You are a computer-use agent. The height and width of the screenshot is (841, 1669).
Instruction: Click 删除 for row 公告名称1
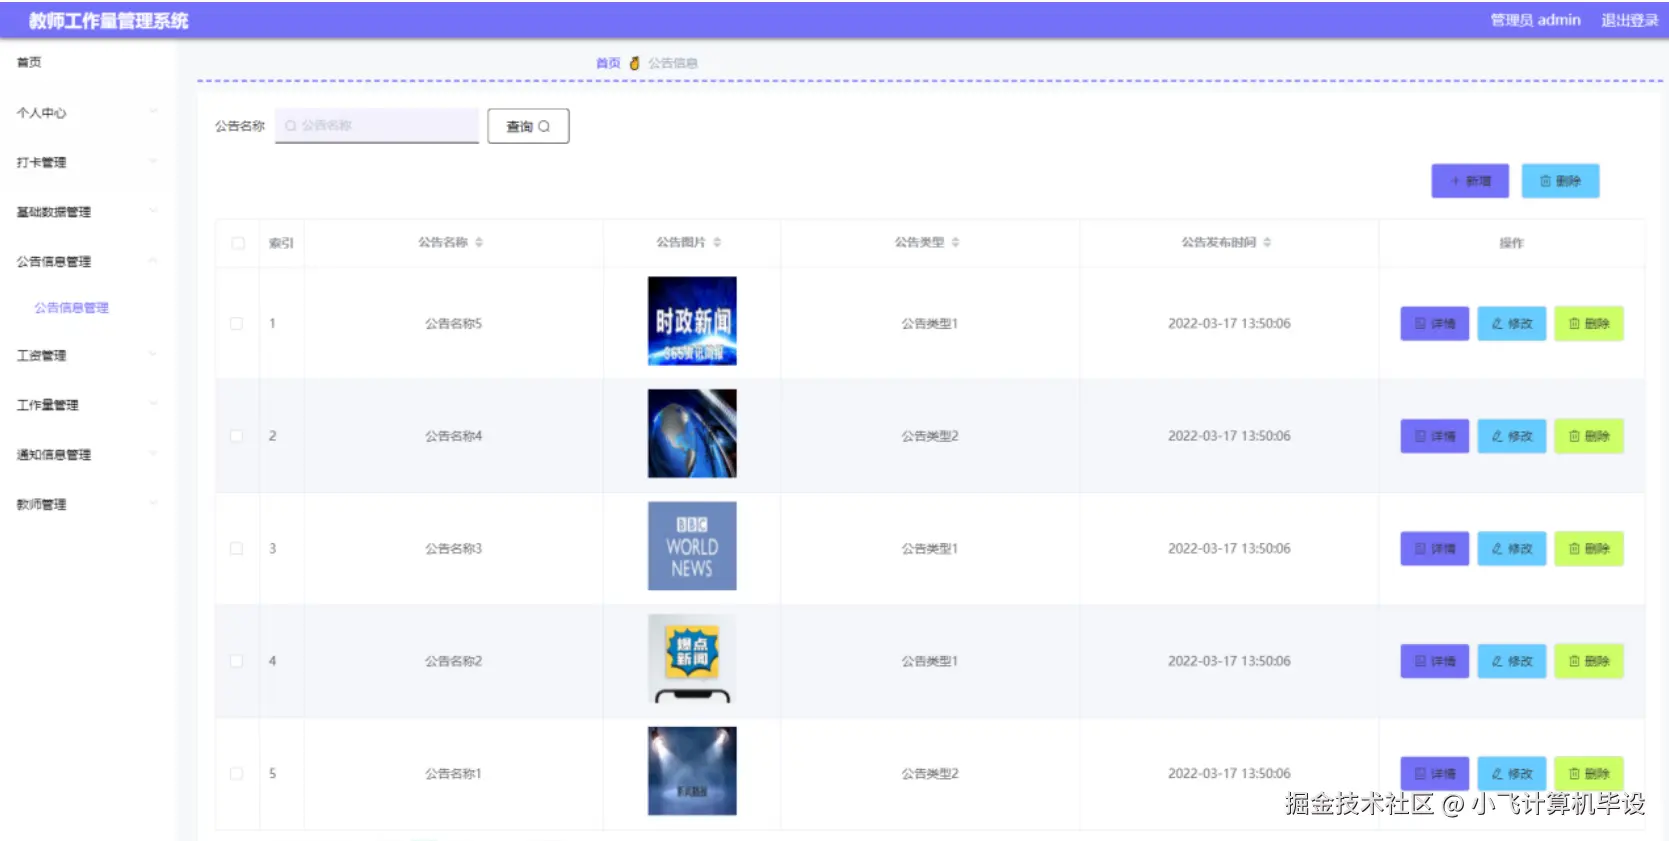tap(1588, 773)
